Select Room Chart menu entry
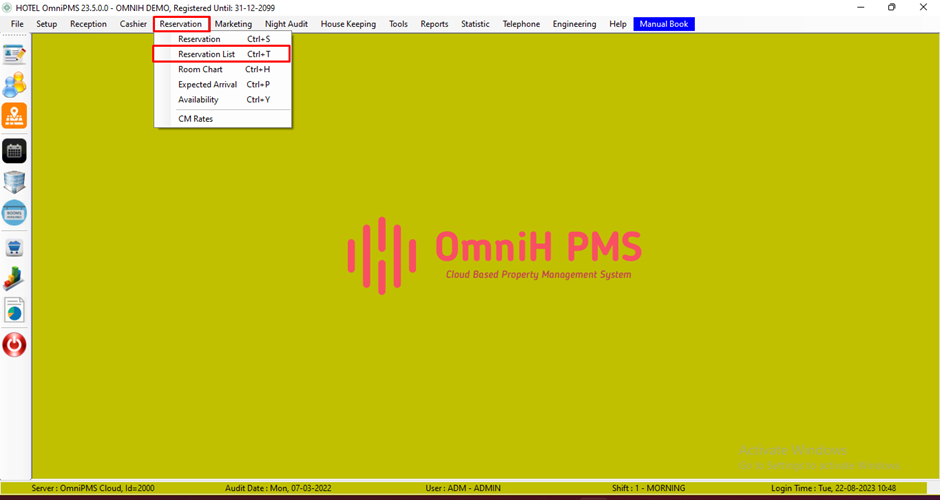Image resolution: width=940 pixels, height=500 pixels. click(x=223, y=70)
